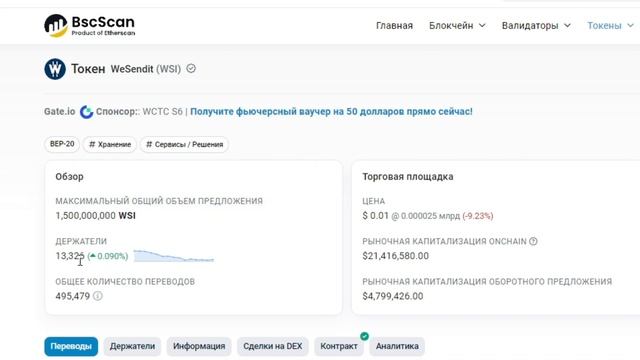Viewport: 640px width, 360px height.
Task: Click the WeSendit (WSI) token name
Action: click(x=146, y=69)
